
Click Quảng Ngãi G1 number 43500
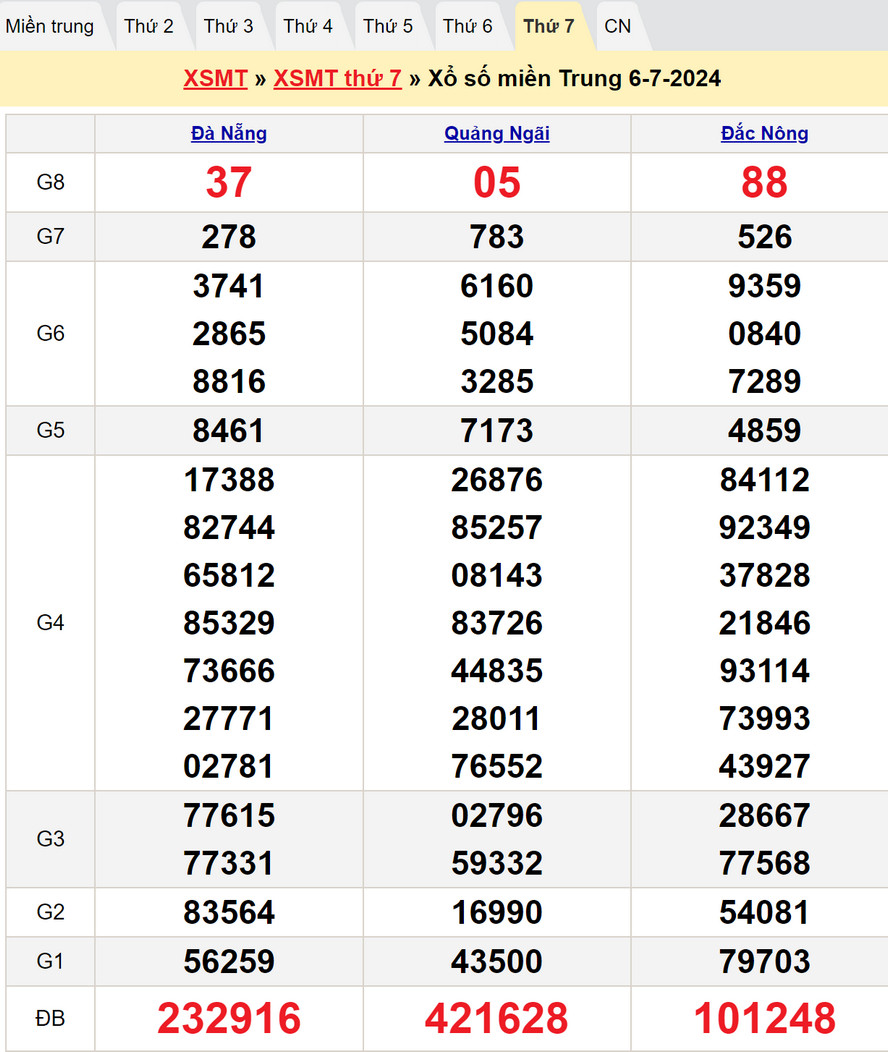(x=497, y=962)
